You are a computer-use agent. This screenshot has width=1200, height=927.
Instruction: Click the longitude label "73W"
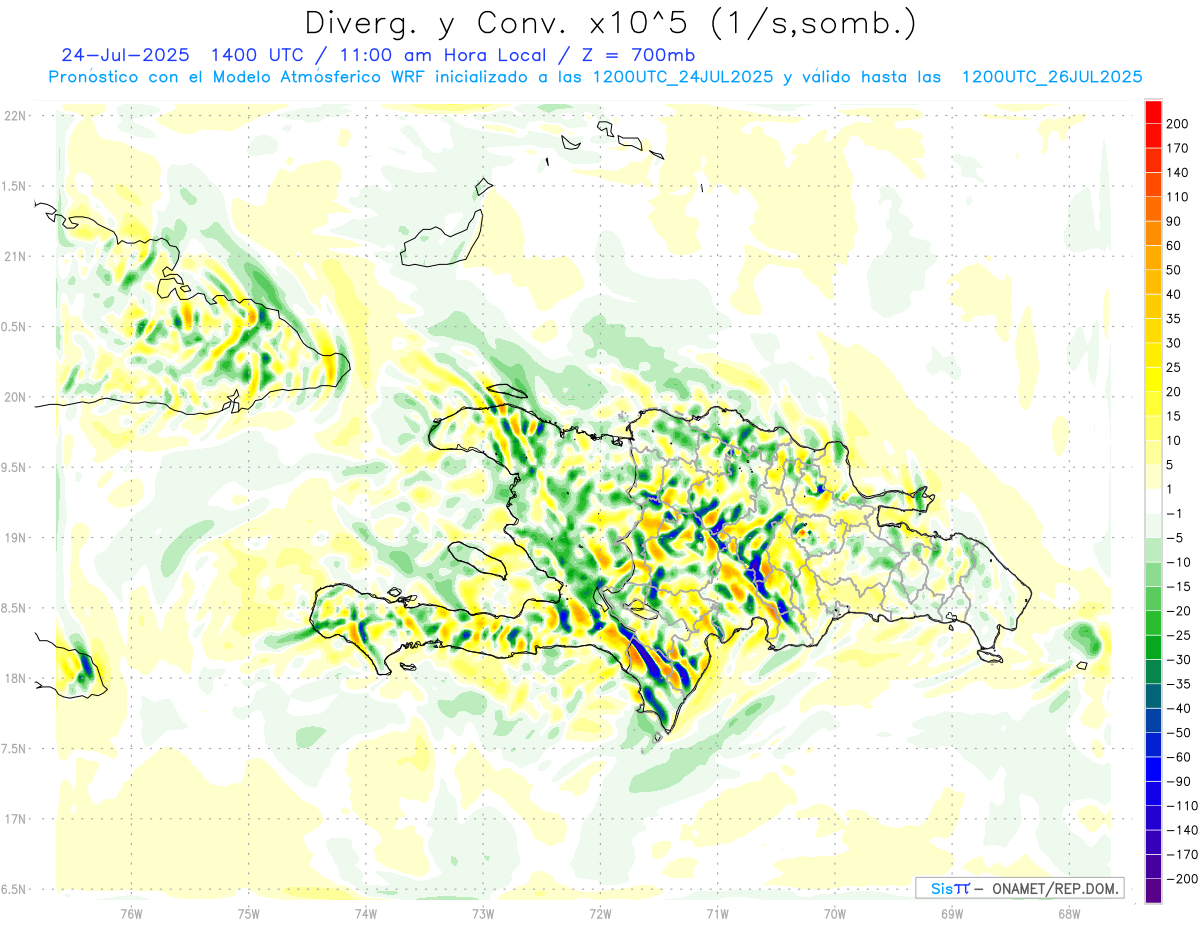click(482, 912)
